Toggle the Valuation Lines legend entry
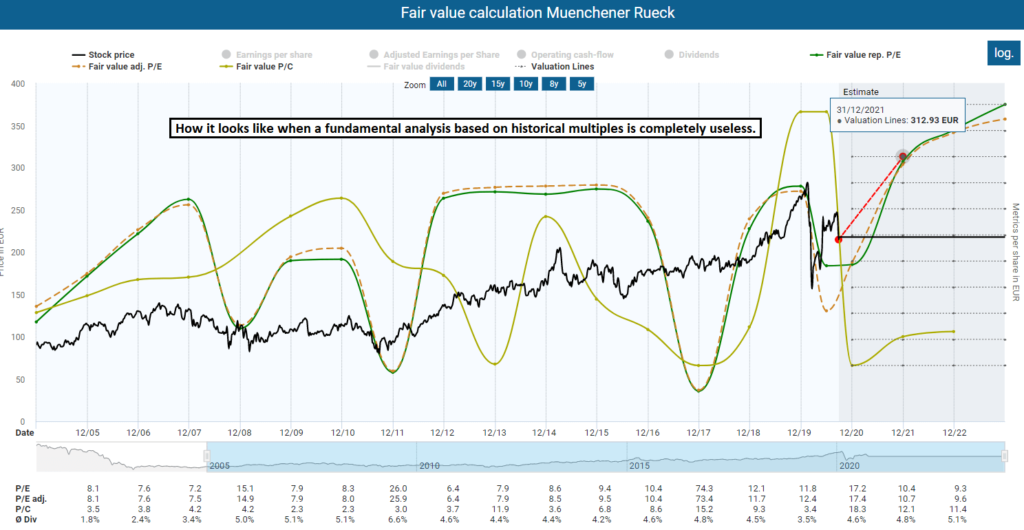1024x530 pixels. coord(555,66)
